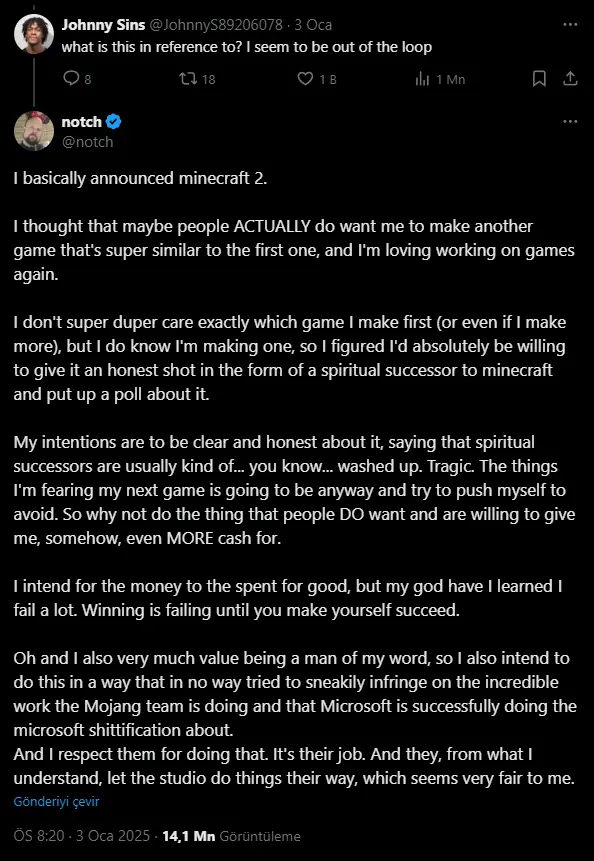Open notch's display name
Screen dimensions: 594x861
tap(82, 121)
